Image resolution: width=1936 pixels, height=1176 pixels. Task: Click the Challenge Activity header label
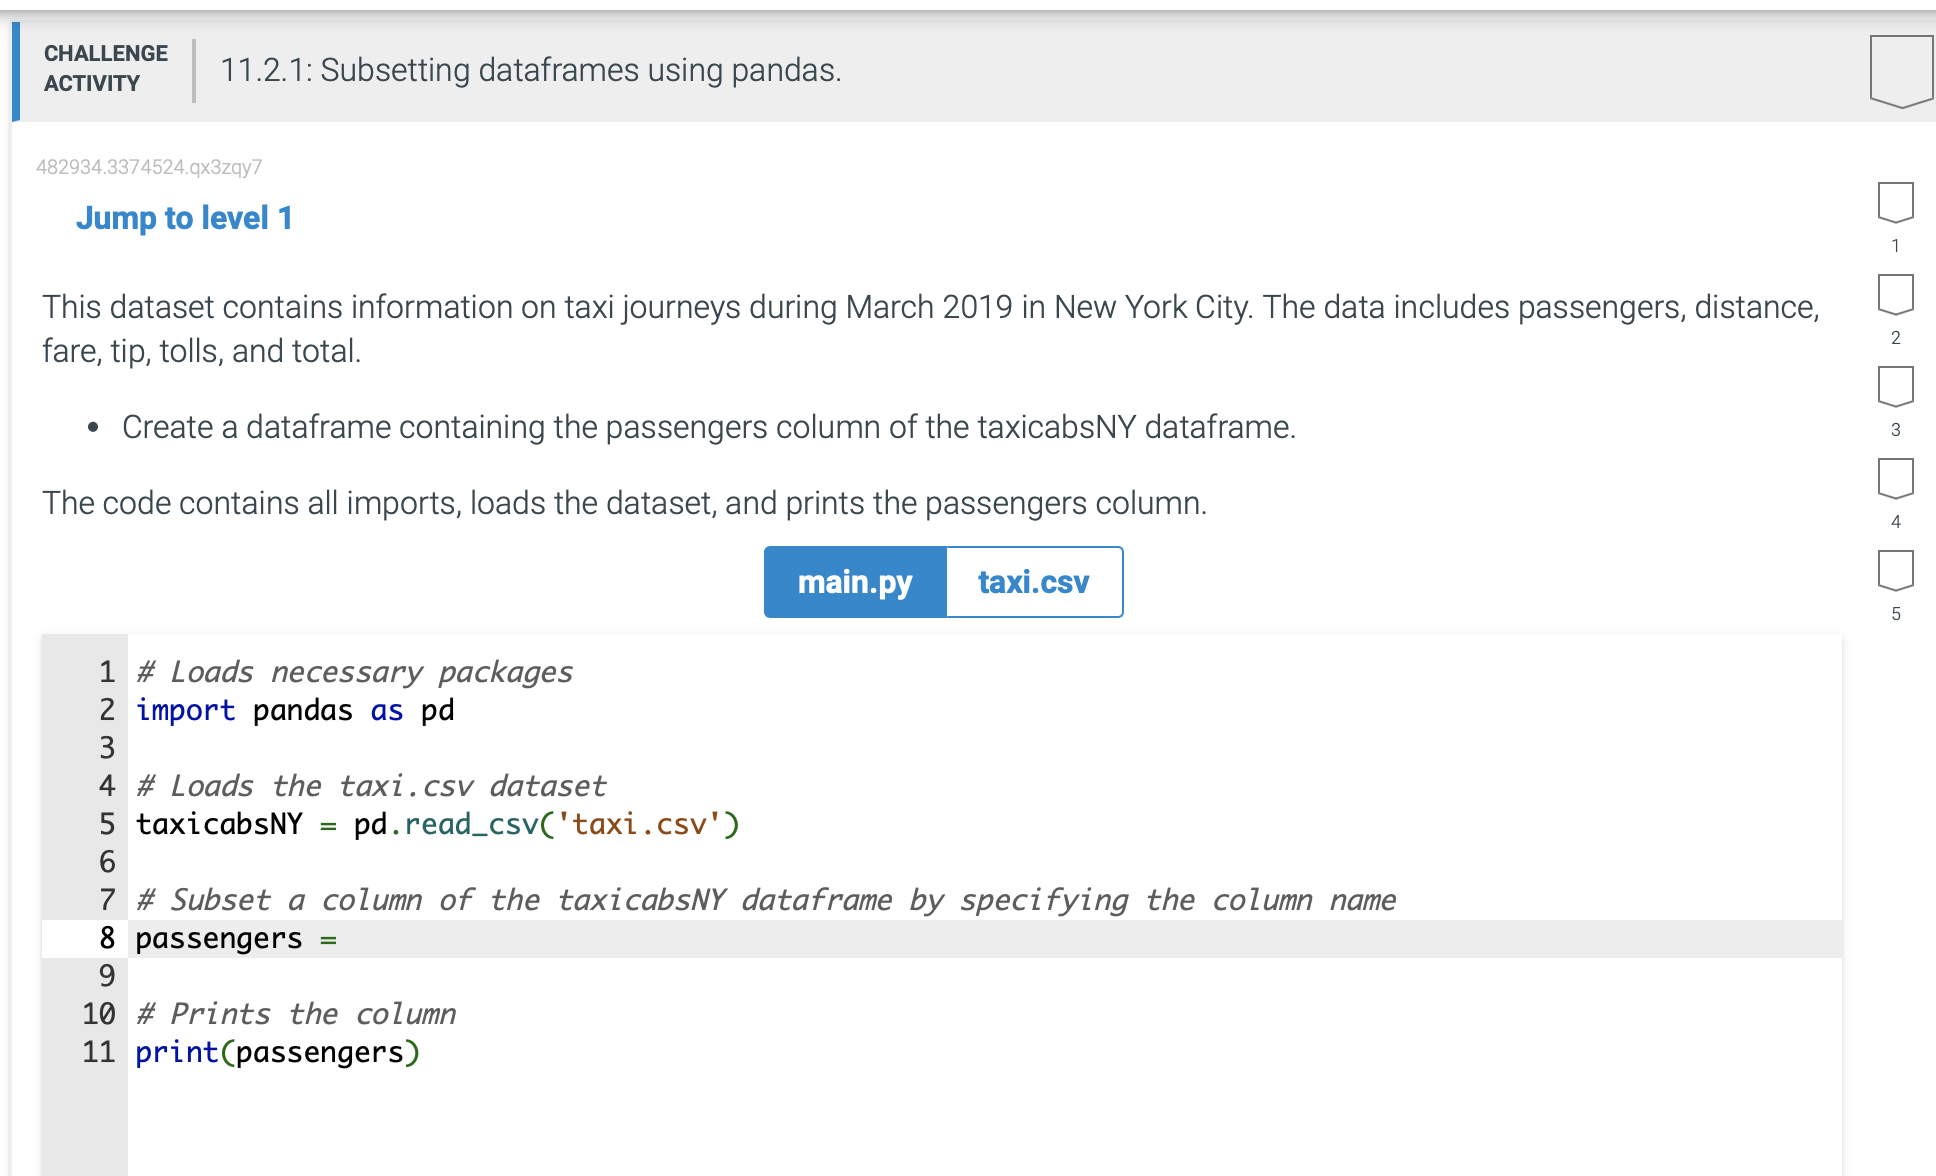tap(106, 68)
